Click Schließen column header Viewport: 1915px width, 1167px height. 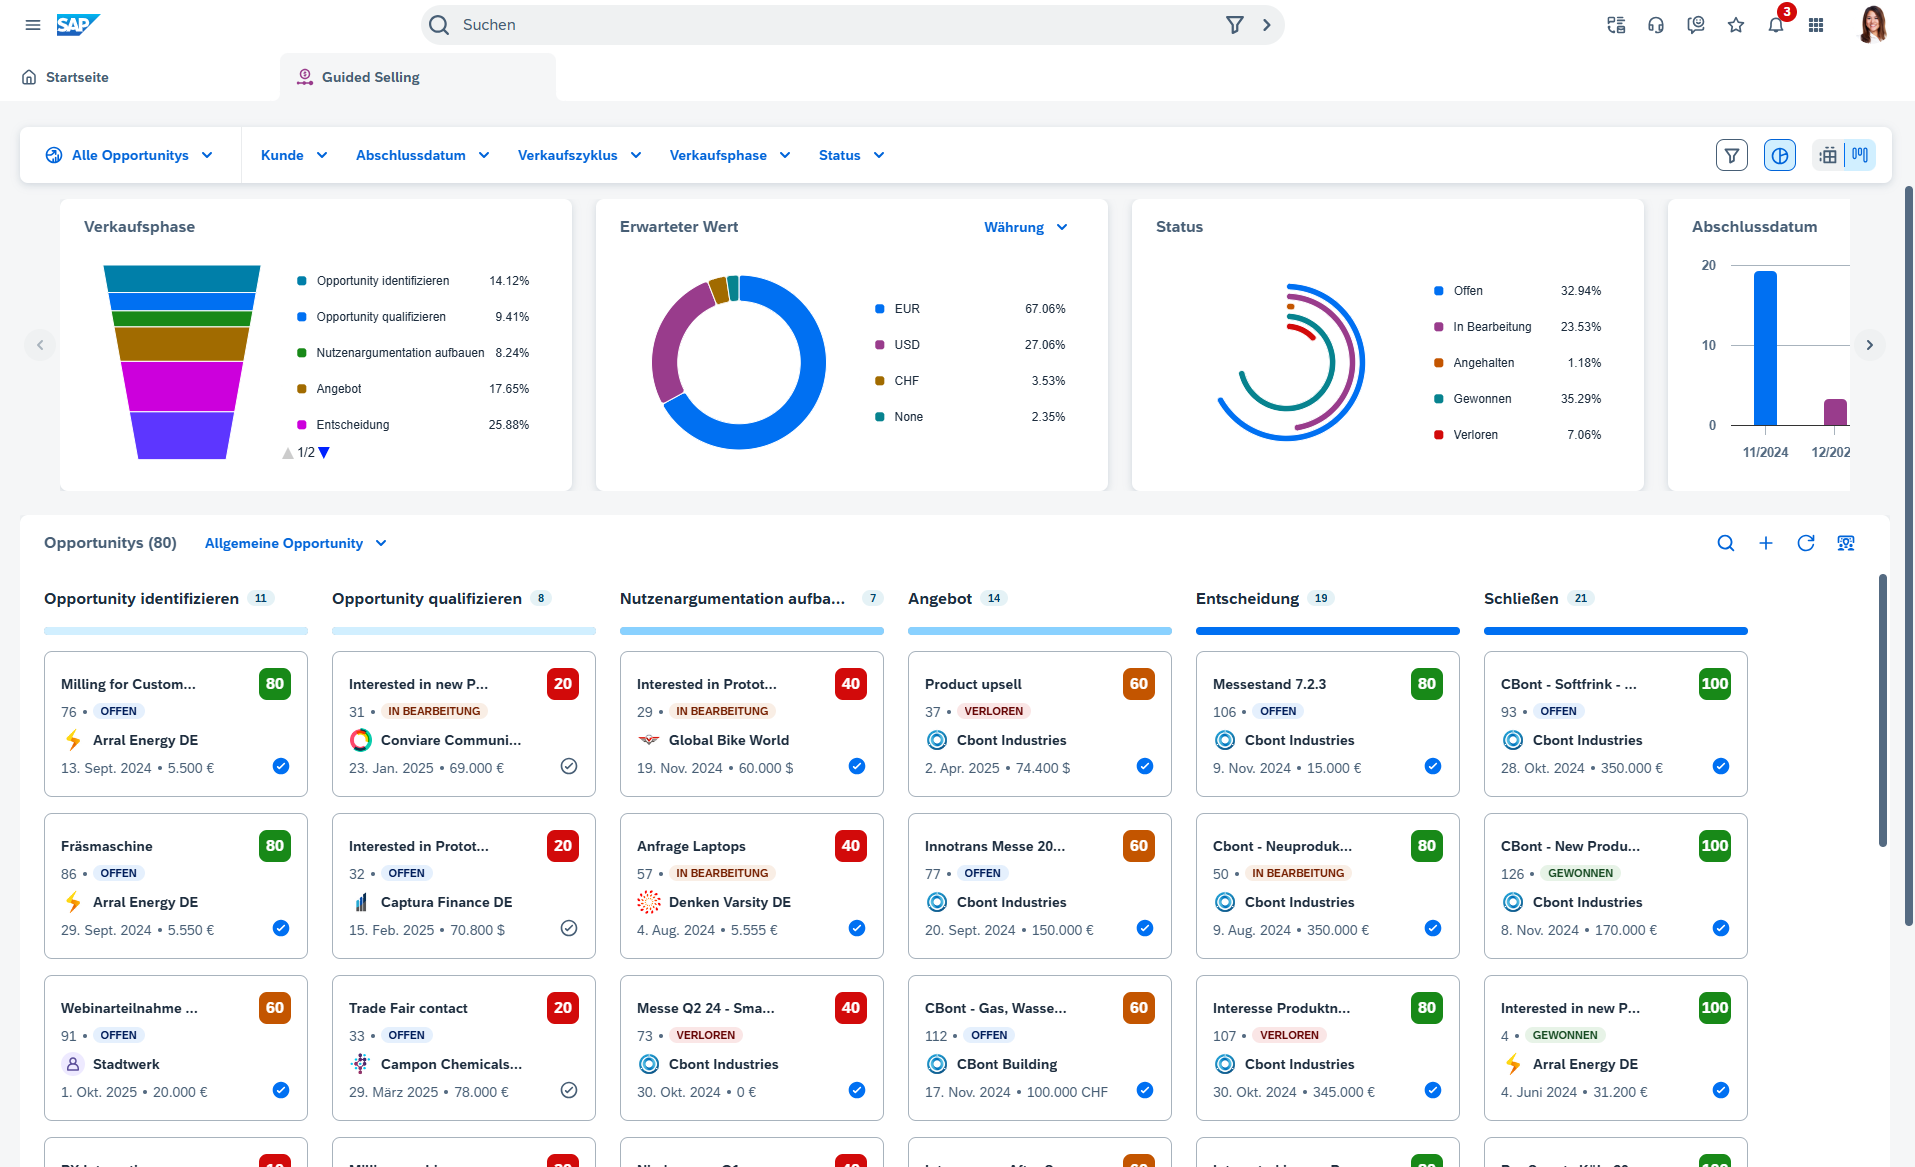tap(1521, 598)
